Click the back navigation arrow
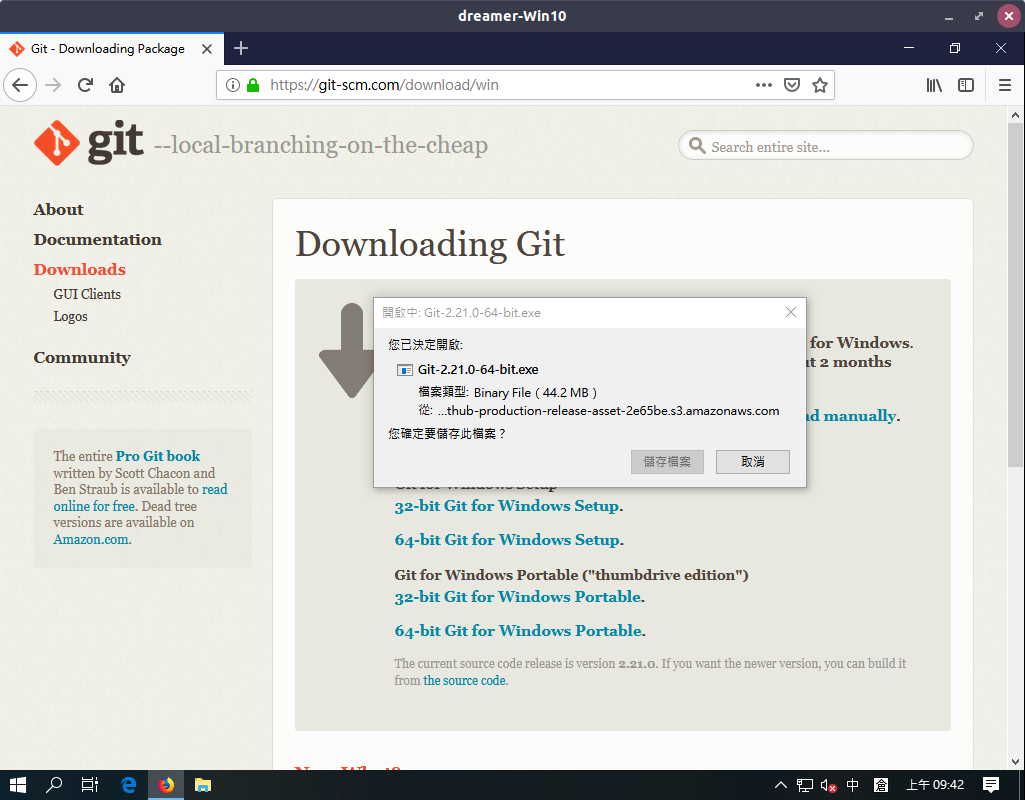 pyautogui.click(x=20, y=85)
